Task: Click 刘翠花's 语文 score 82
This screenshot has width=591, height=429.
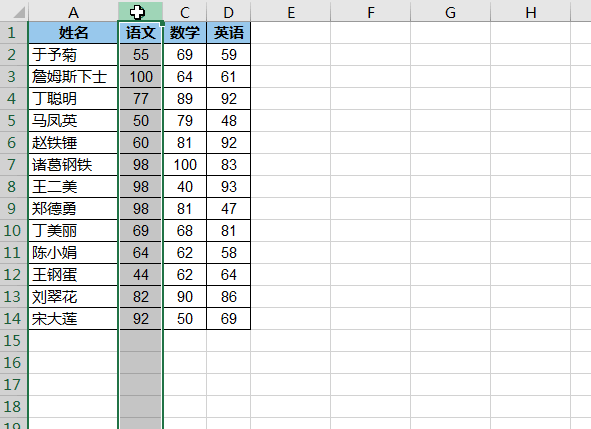Action: [141, 296]
